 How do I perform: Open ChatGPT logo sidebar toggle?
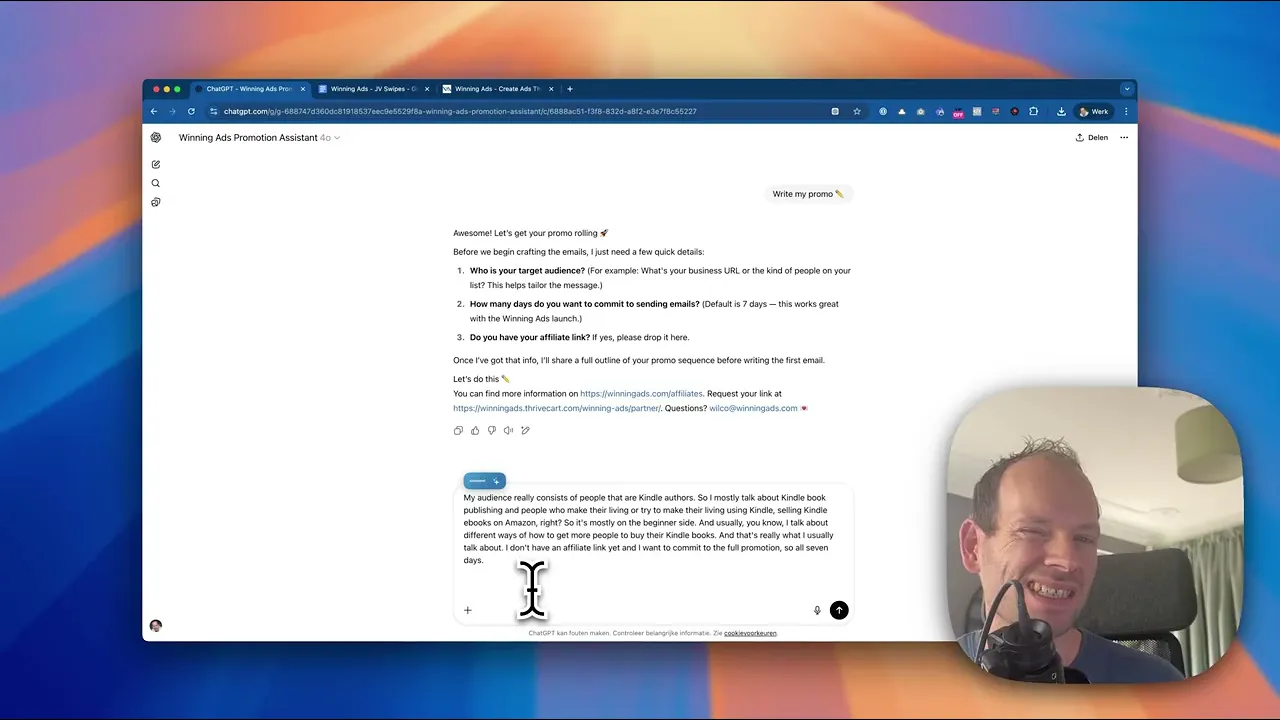[x=156, y=138]
